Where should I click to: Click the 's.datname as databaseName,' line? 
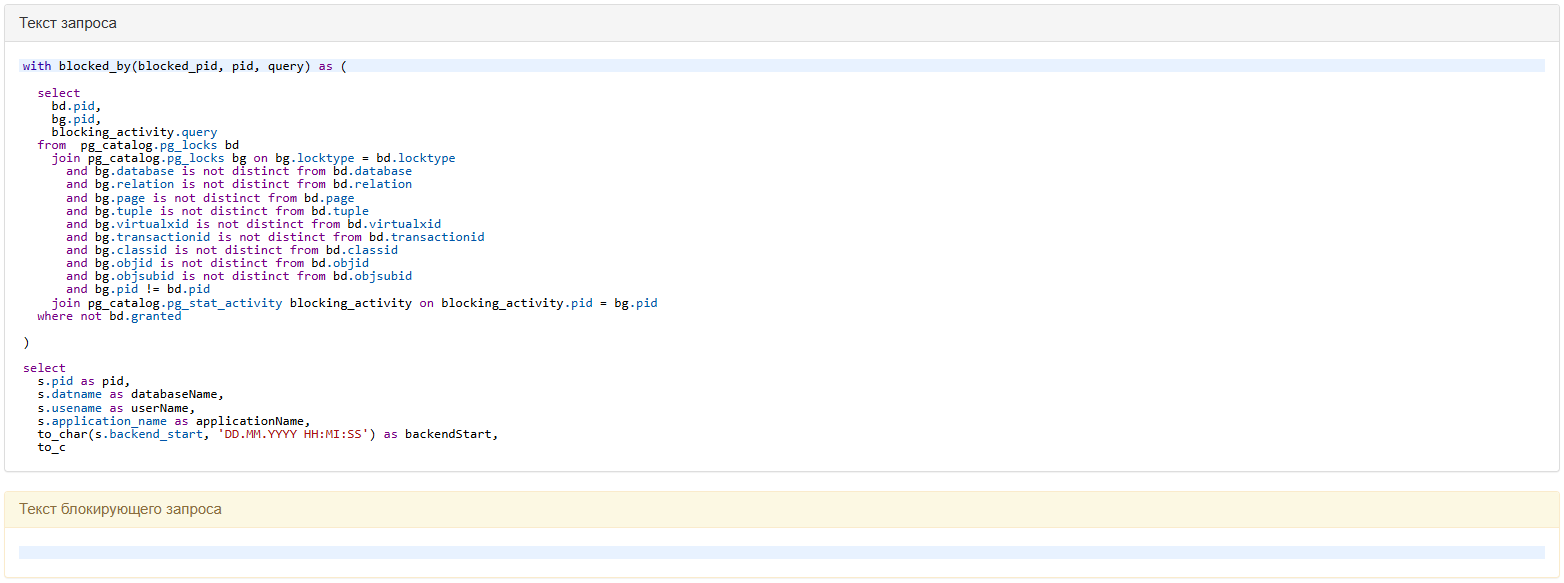click(x=131, y=394)
